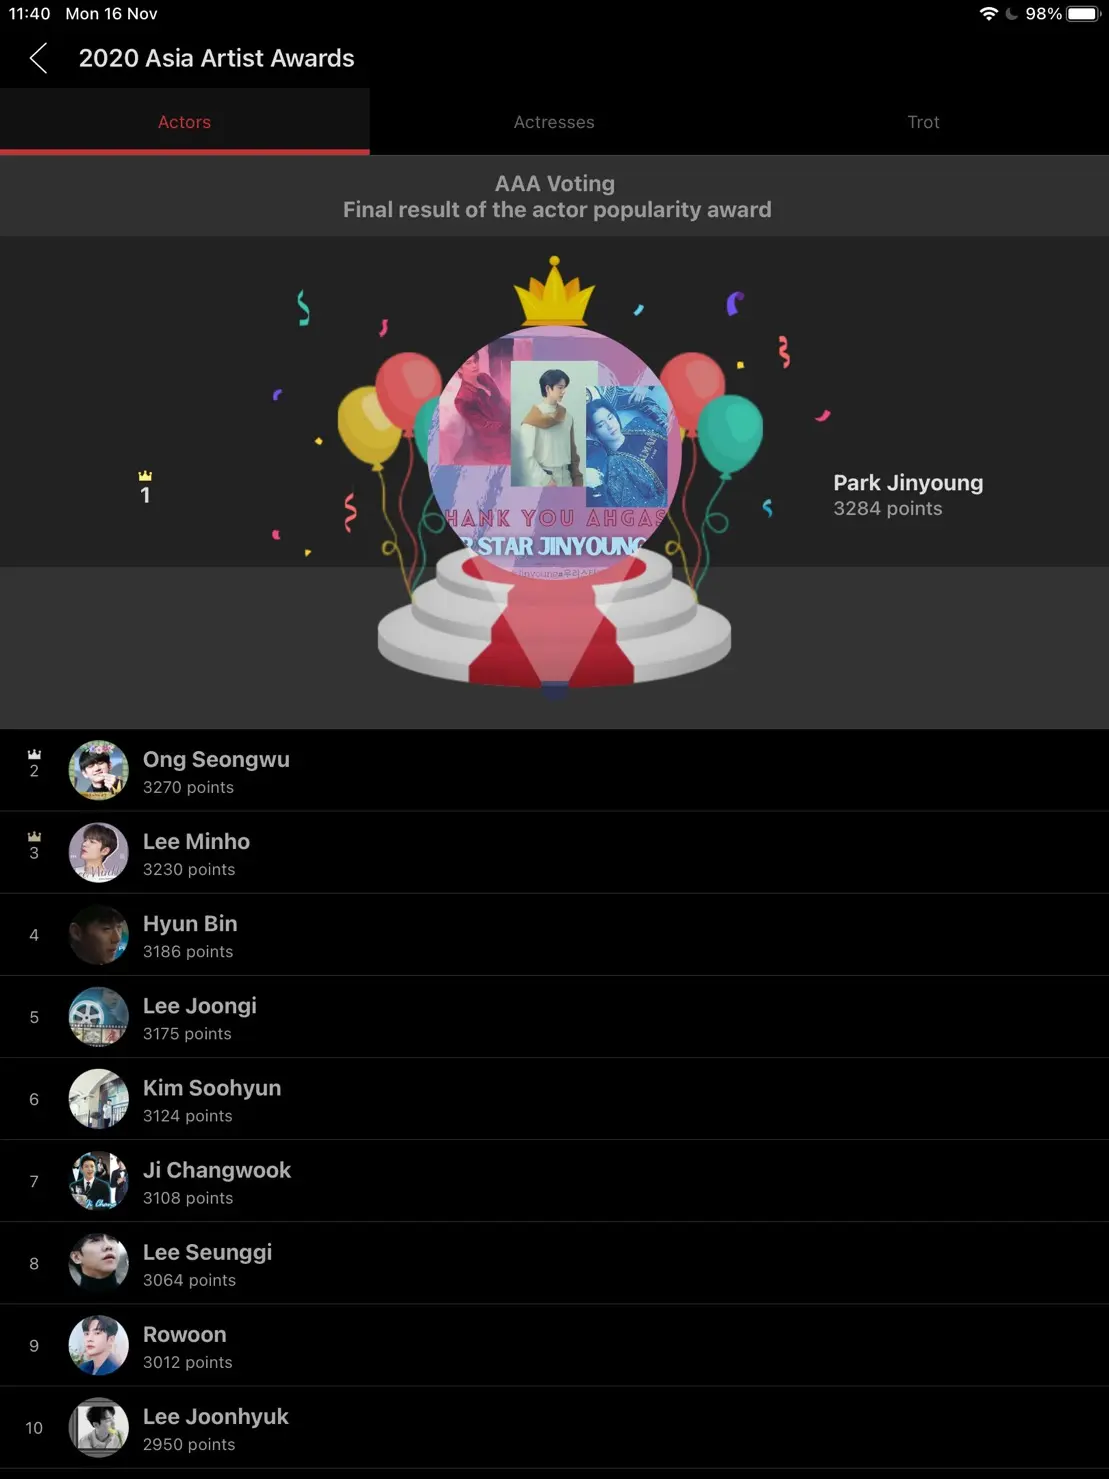The image size is (1109, 1479).
Task: Select the Actors tab
Action: (x=185, y=122)
